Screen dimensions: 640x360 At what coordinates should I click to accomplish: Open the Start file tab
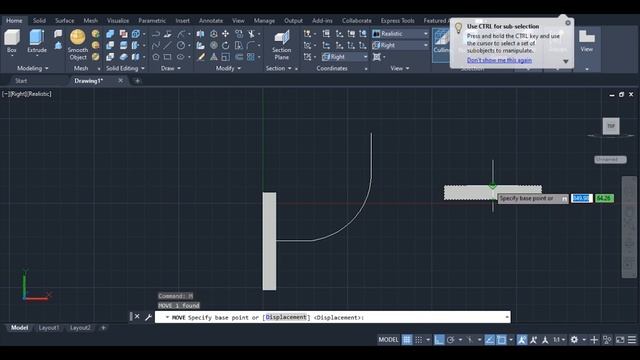coord(21,81)
